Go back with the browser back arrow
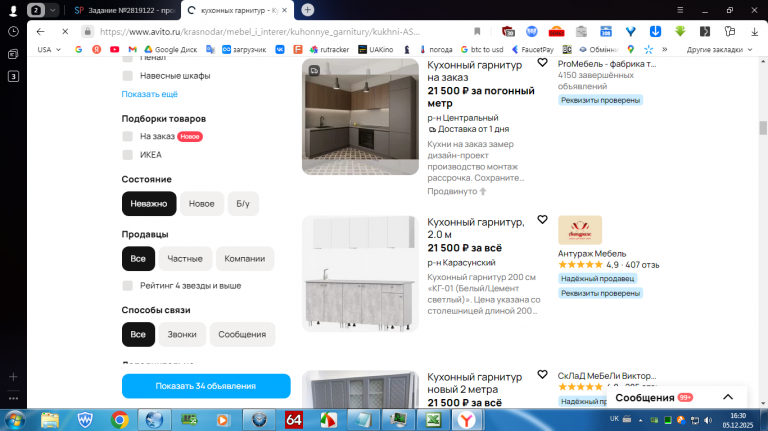 pyautogui.click(x=40, y=31)
